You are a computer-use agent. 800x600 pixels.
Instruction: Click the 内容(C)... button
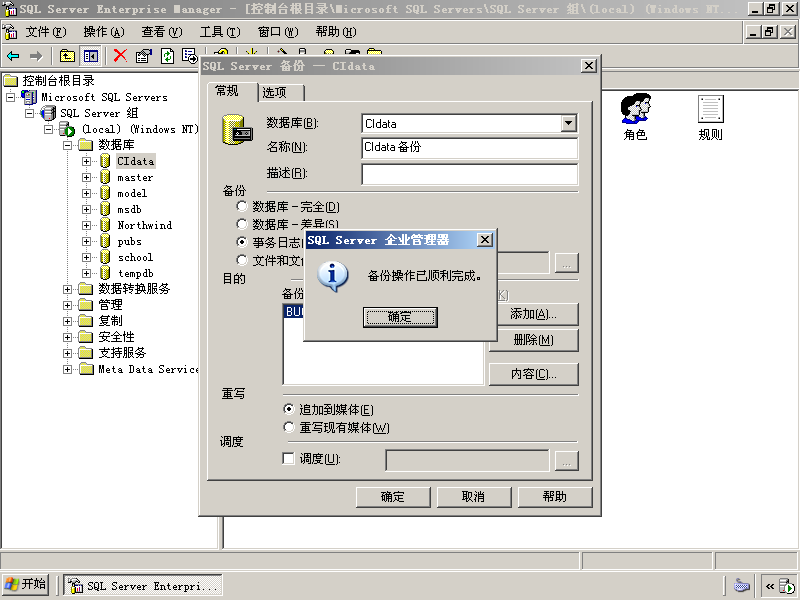coord(534,374)
